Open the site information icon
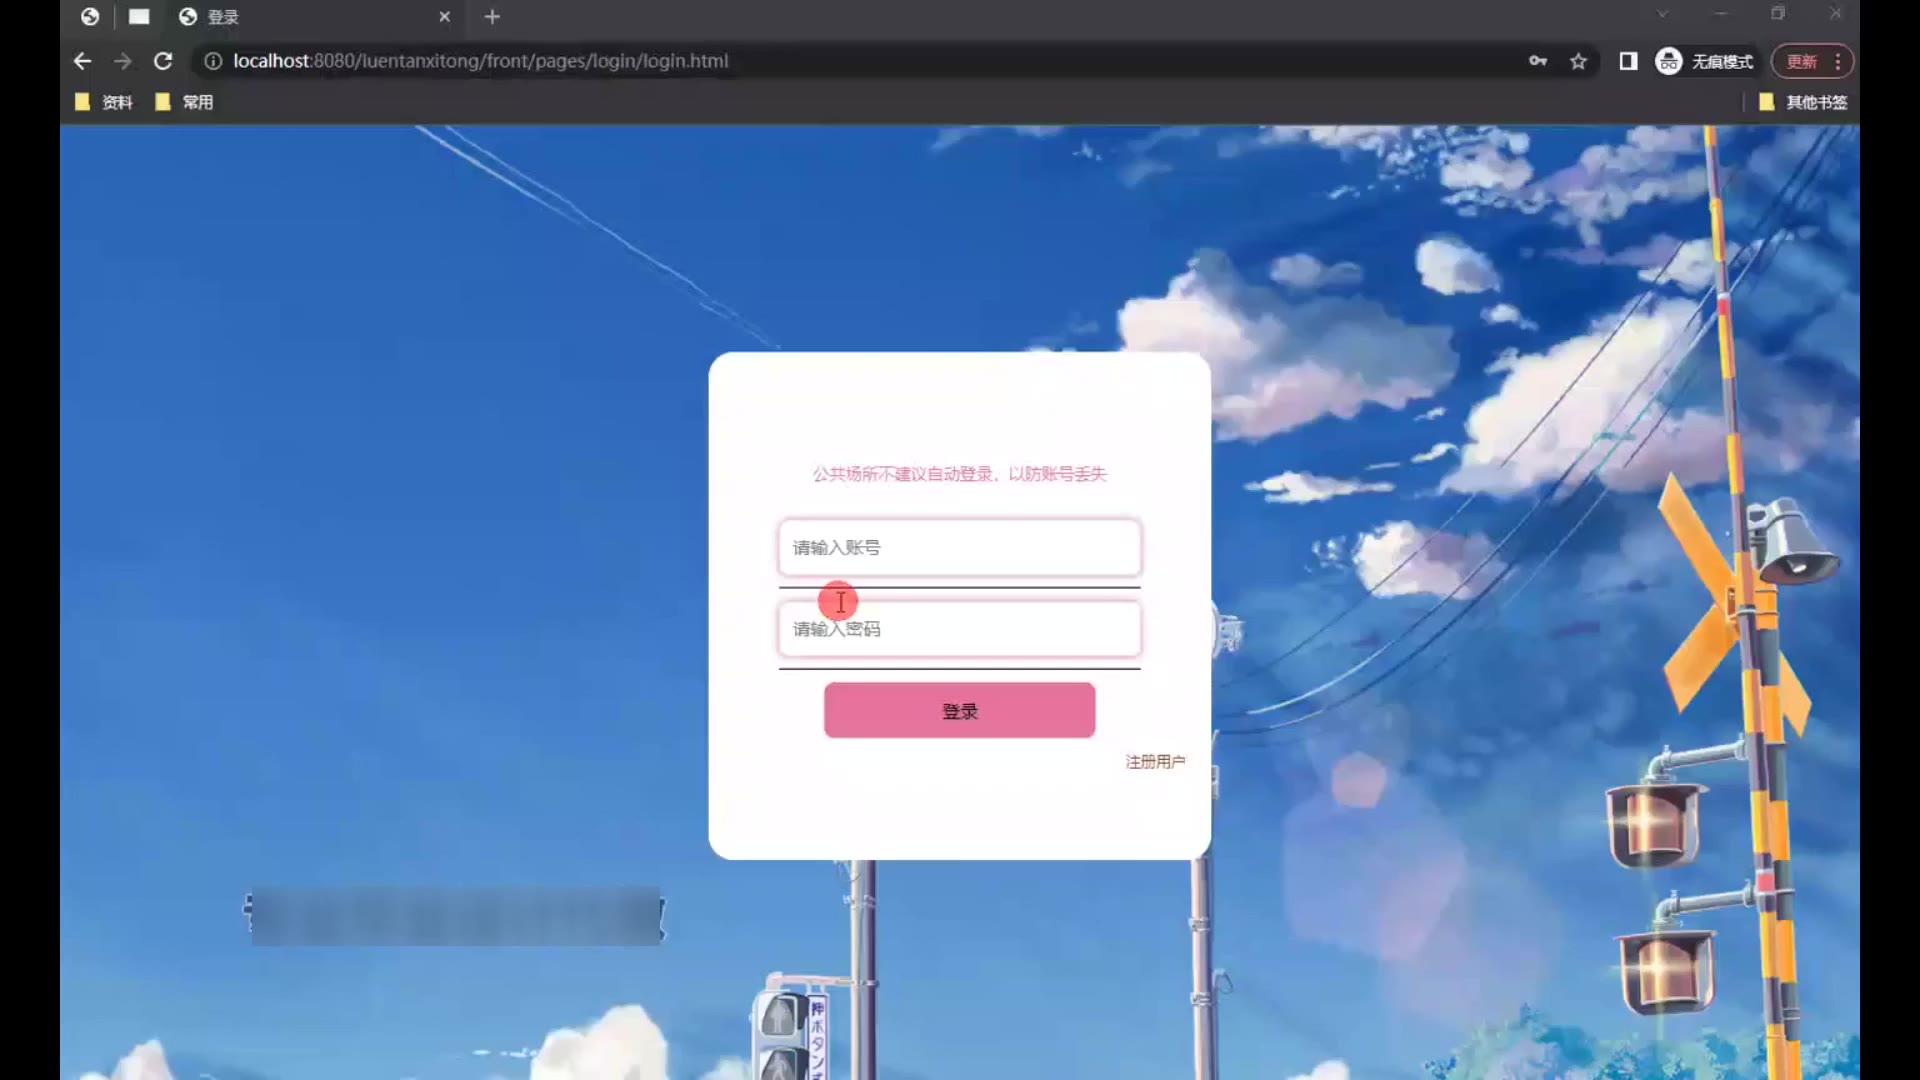Image resolution: width=1920 pixels, height=1080 pixels. click(213, 61)
